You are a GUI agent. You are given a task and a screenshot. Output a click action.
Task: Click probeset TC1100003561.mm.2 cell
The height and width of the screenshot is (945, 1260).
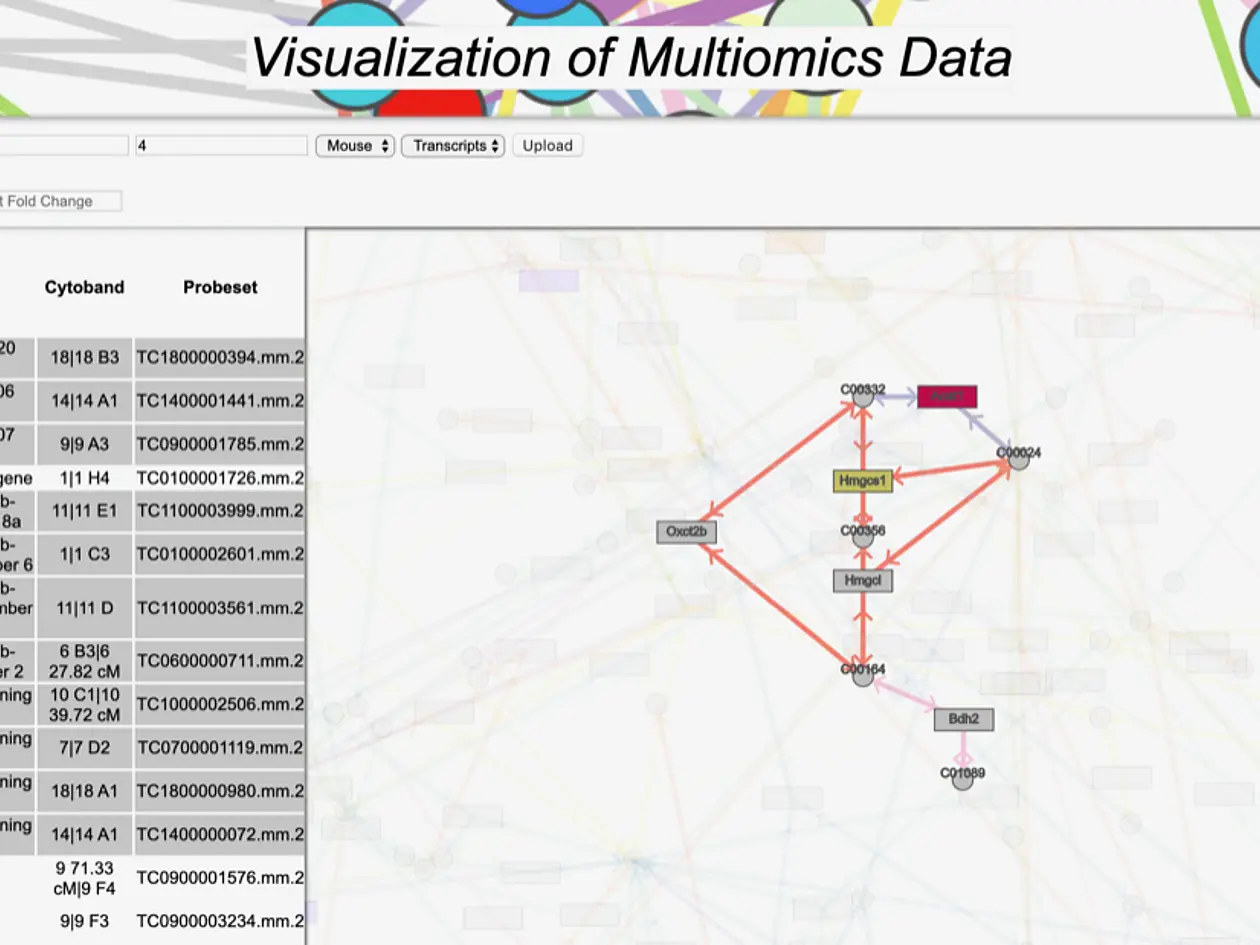pos(220,608)
